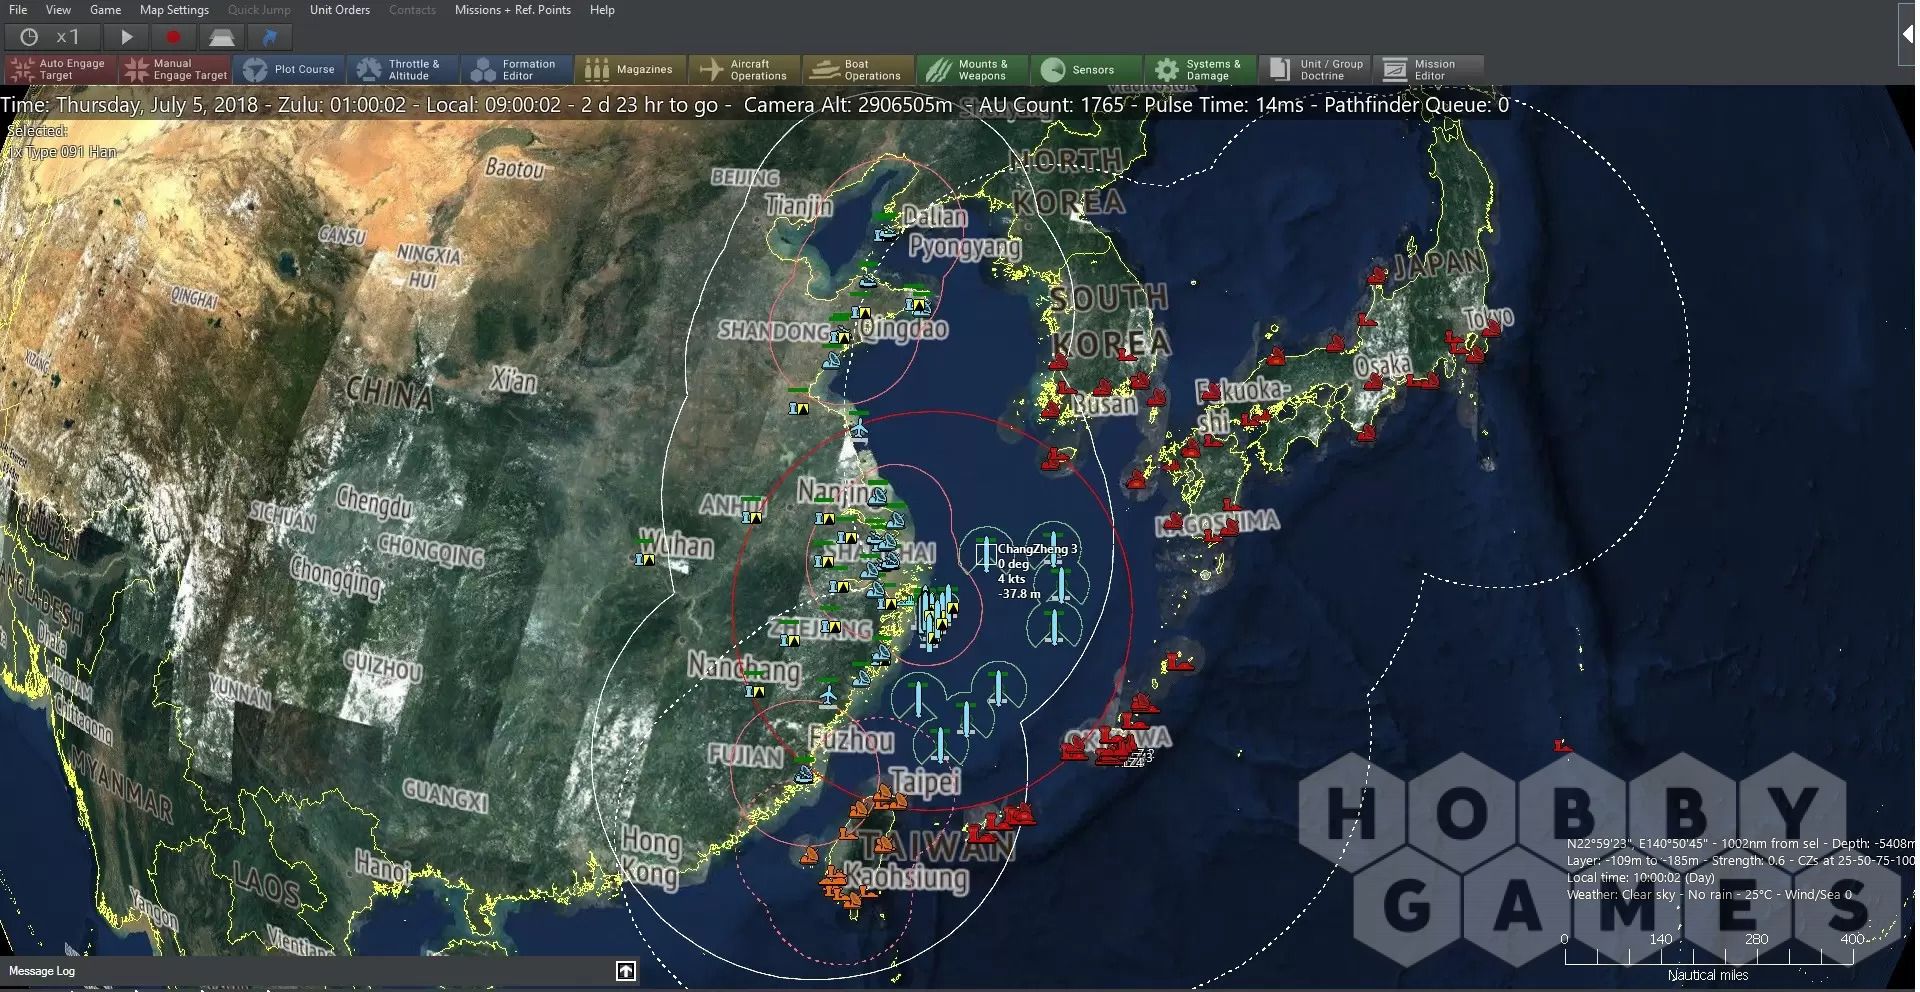Image resolution: width=1920 pixels, height=992 pixels.
Task: Activate Auto Engage Target
Action: click(60, 69)
